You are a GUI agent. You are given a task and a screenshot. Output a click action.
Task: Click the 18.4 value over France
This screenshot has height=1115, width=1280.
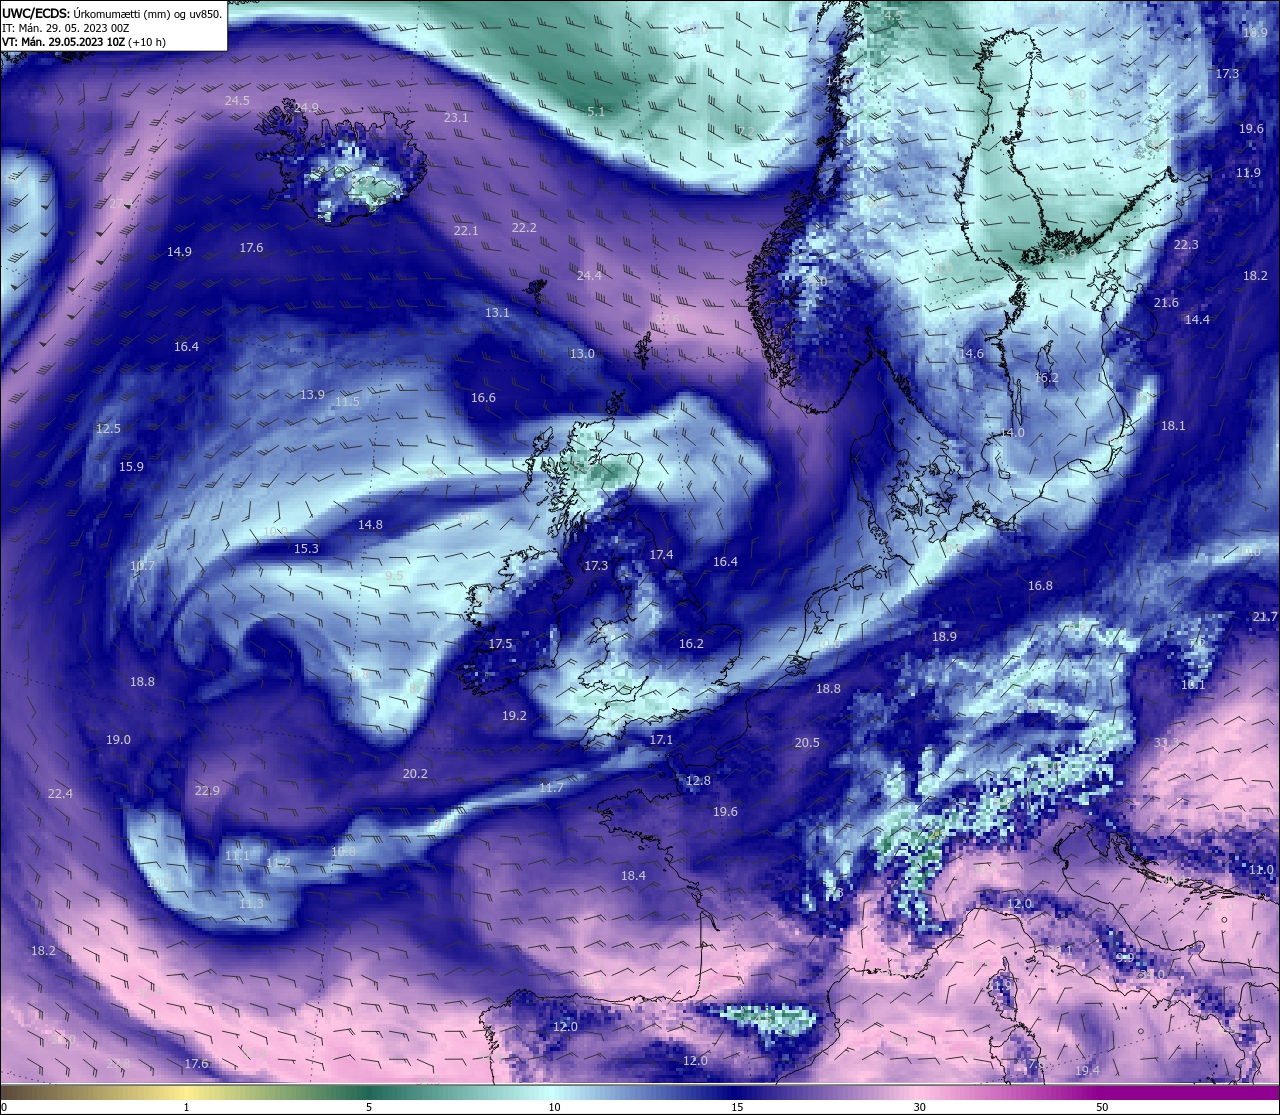[633, 875]
